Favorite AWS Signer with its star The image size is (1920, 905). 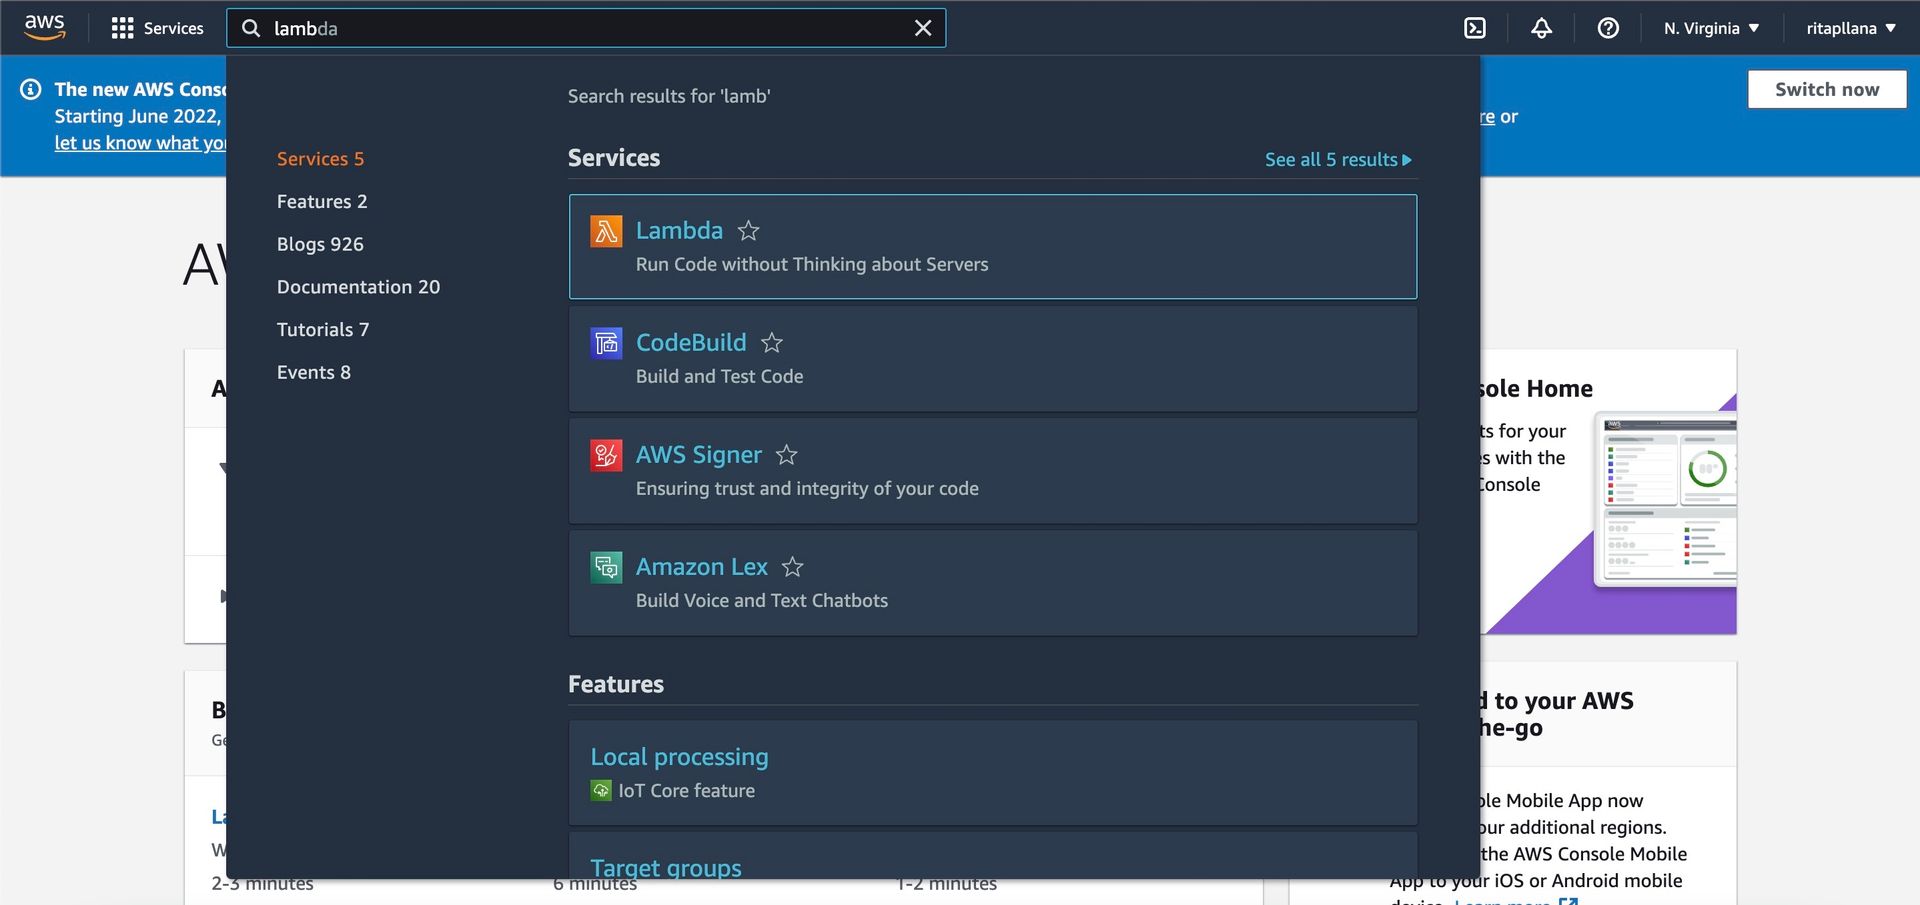(x=787, y=455)
